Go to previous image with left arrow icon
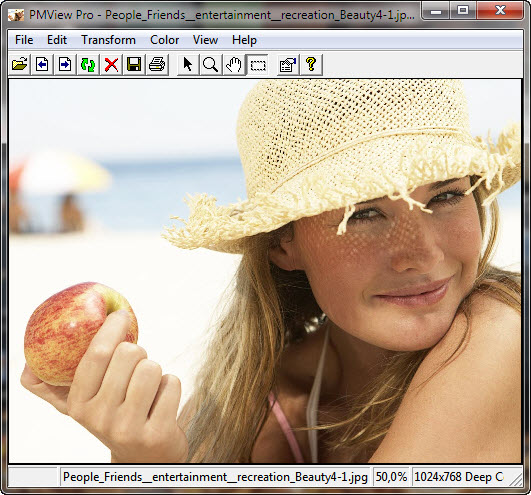 [x=42, y=64]
